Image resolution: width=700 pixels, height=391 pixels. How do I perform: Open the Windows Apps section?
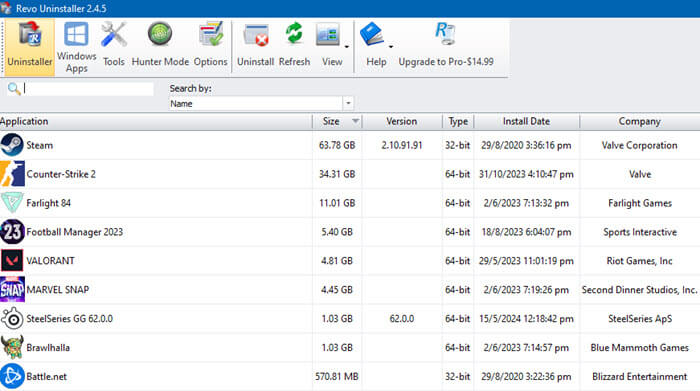[x=76, y=46]
